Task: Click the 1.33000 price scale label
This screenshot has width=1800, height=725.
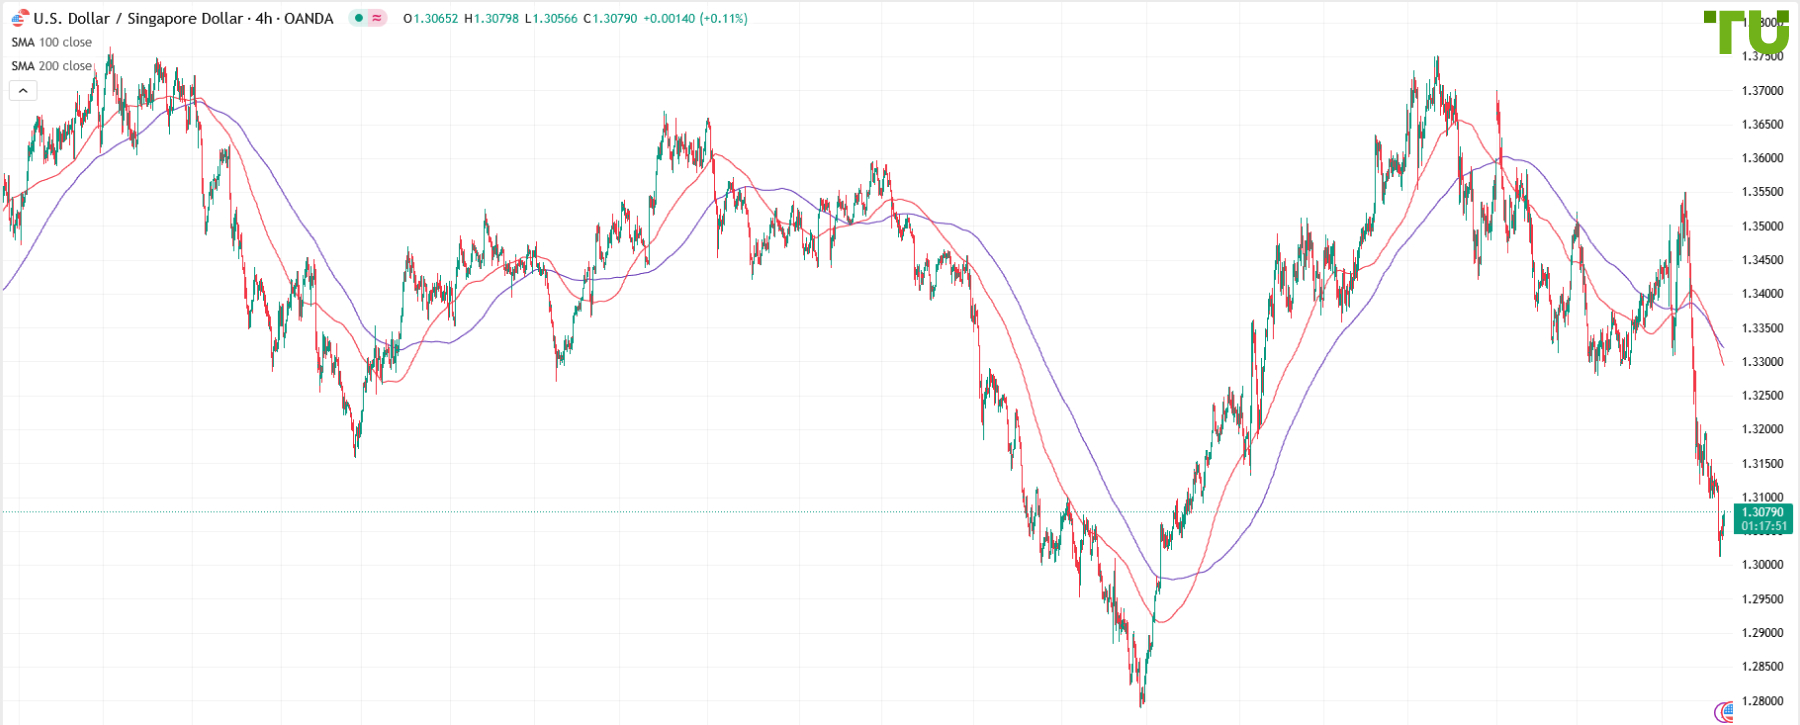Action: [1762, 362]
